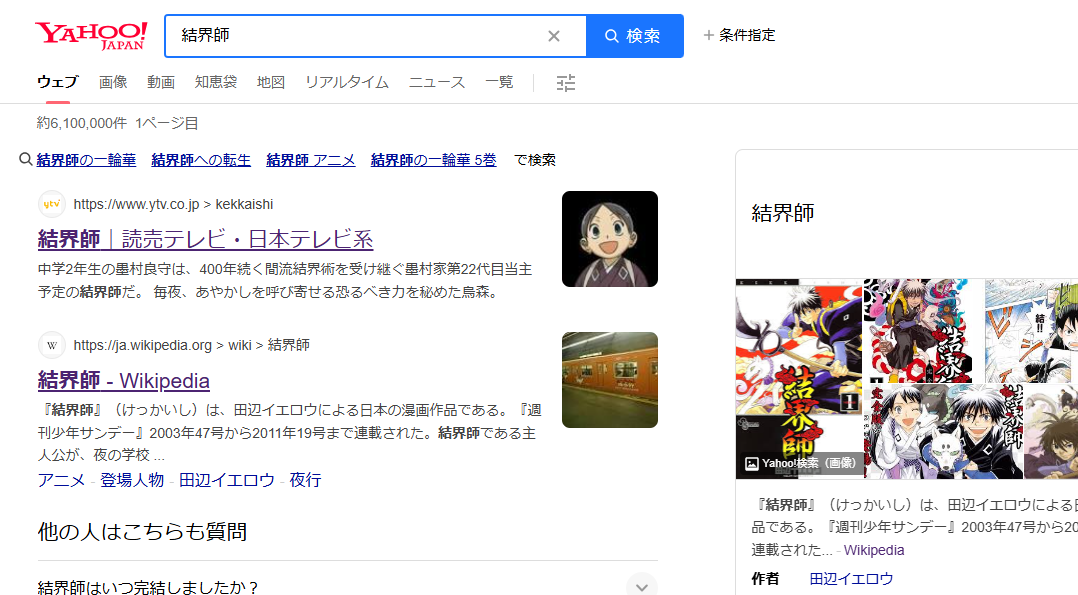Open the ニュース tab
Image resolution: width=1078 pixels, height=595 pixels.
pyautogui.click(x=437, y=82)
